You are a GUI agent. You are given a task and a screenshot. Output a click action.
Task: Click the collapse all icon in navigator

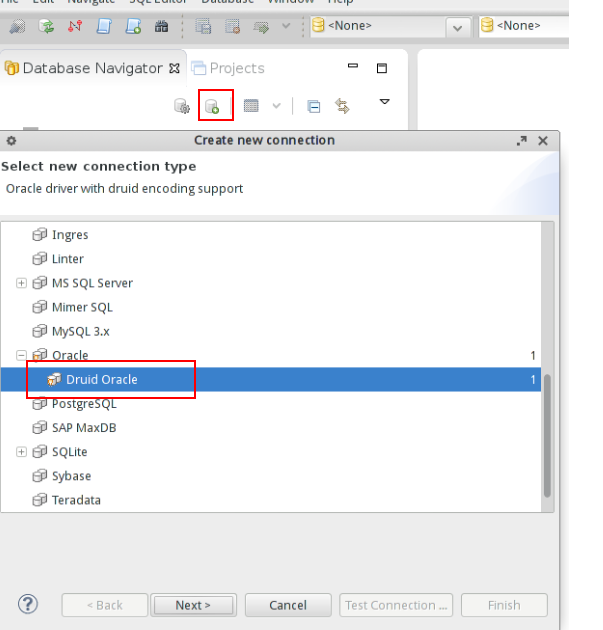point(313,106)
